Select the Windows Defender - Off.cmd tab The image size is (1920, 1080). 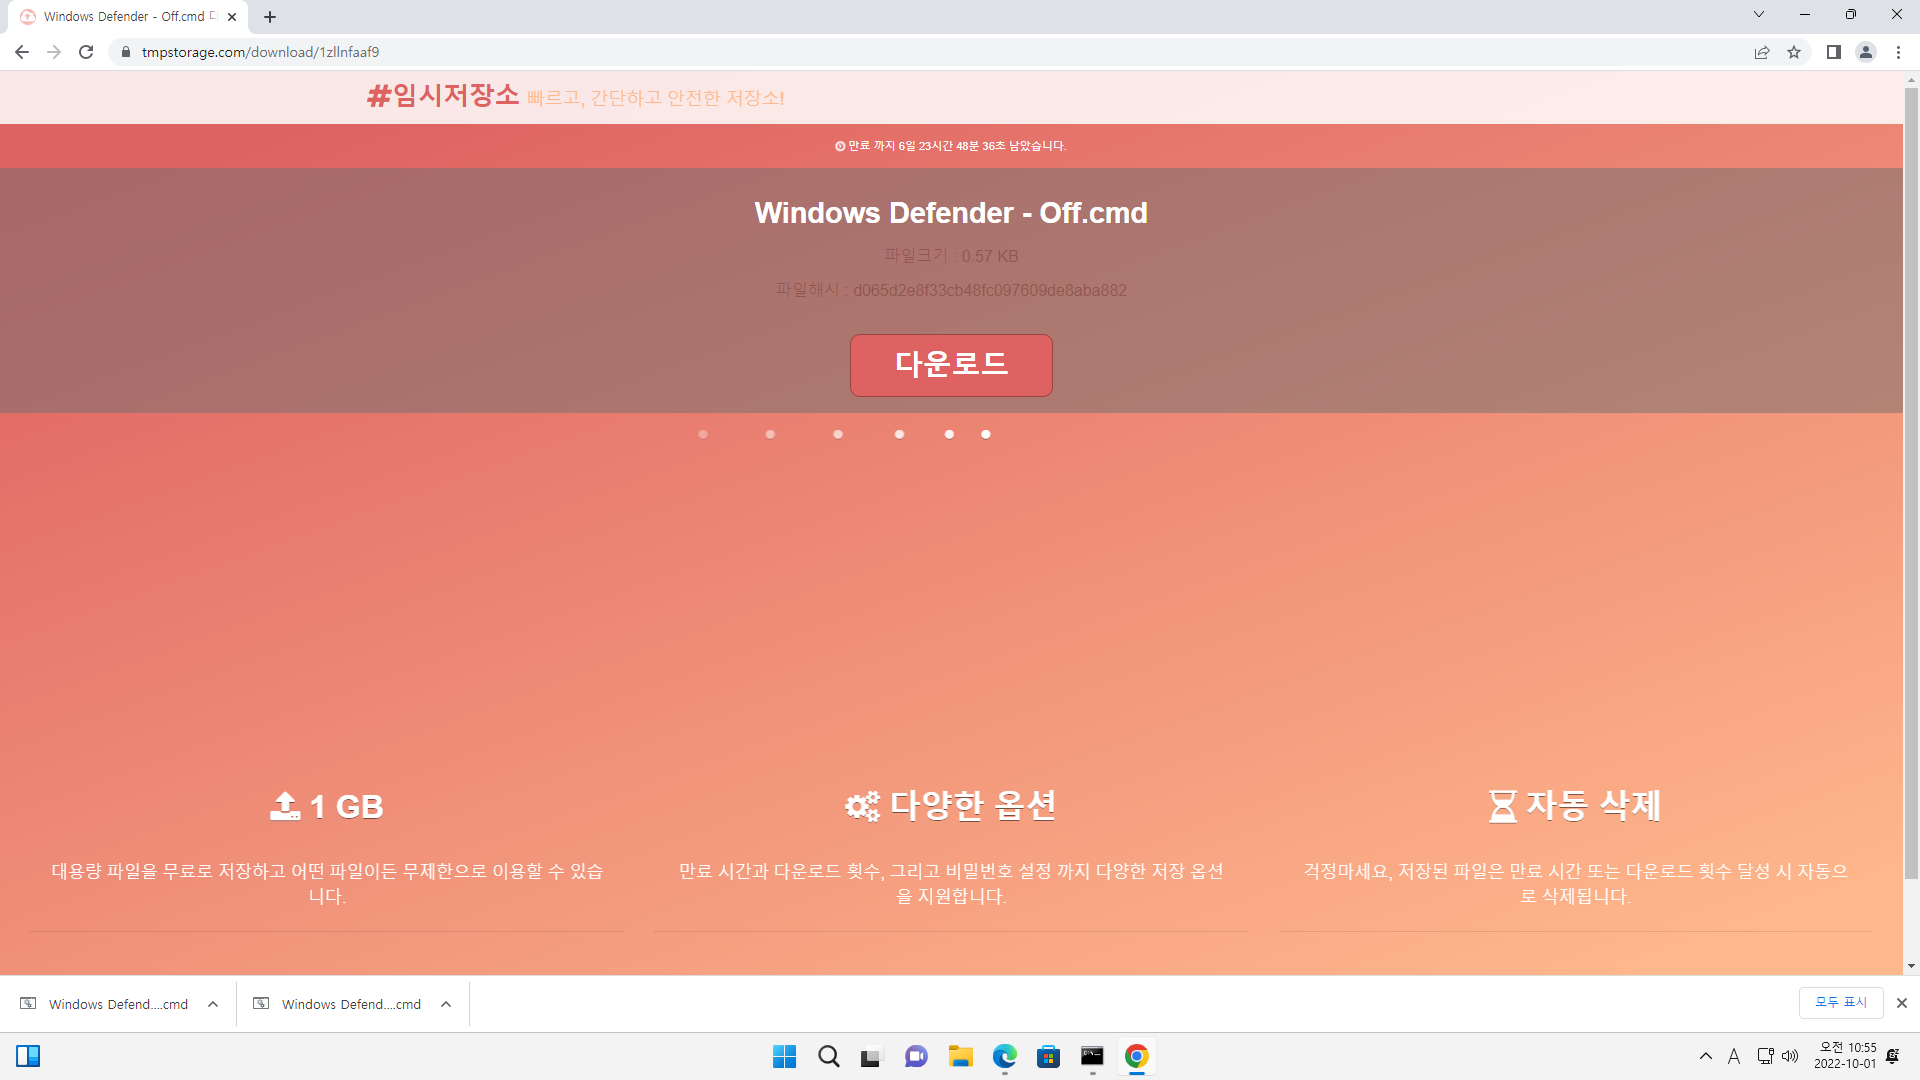point(130,17)
